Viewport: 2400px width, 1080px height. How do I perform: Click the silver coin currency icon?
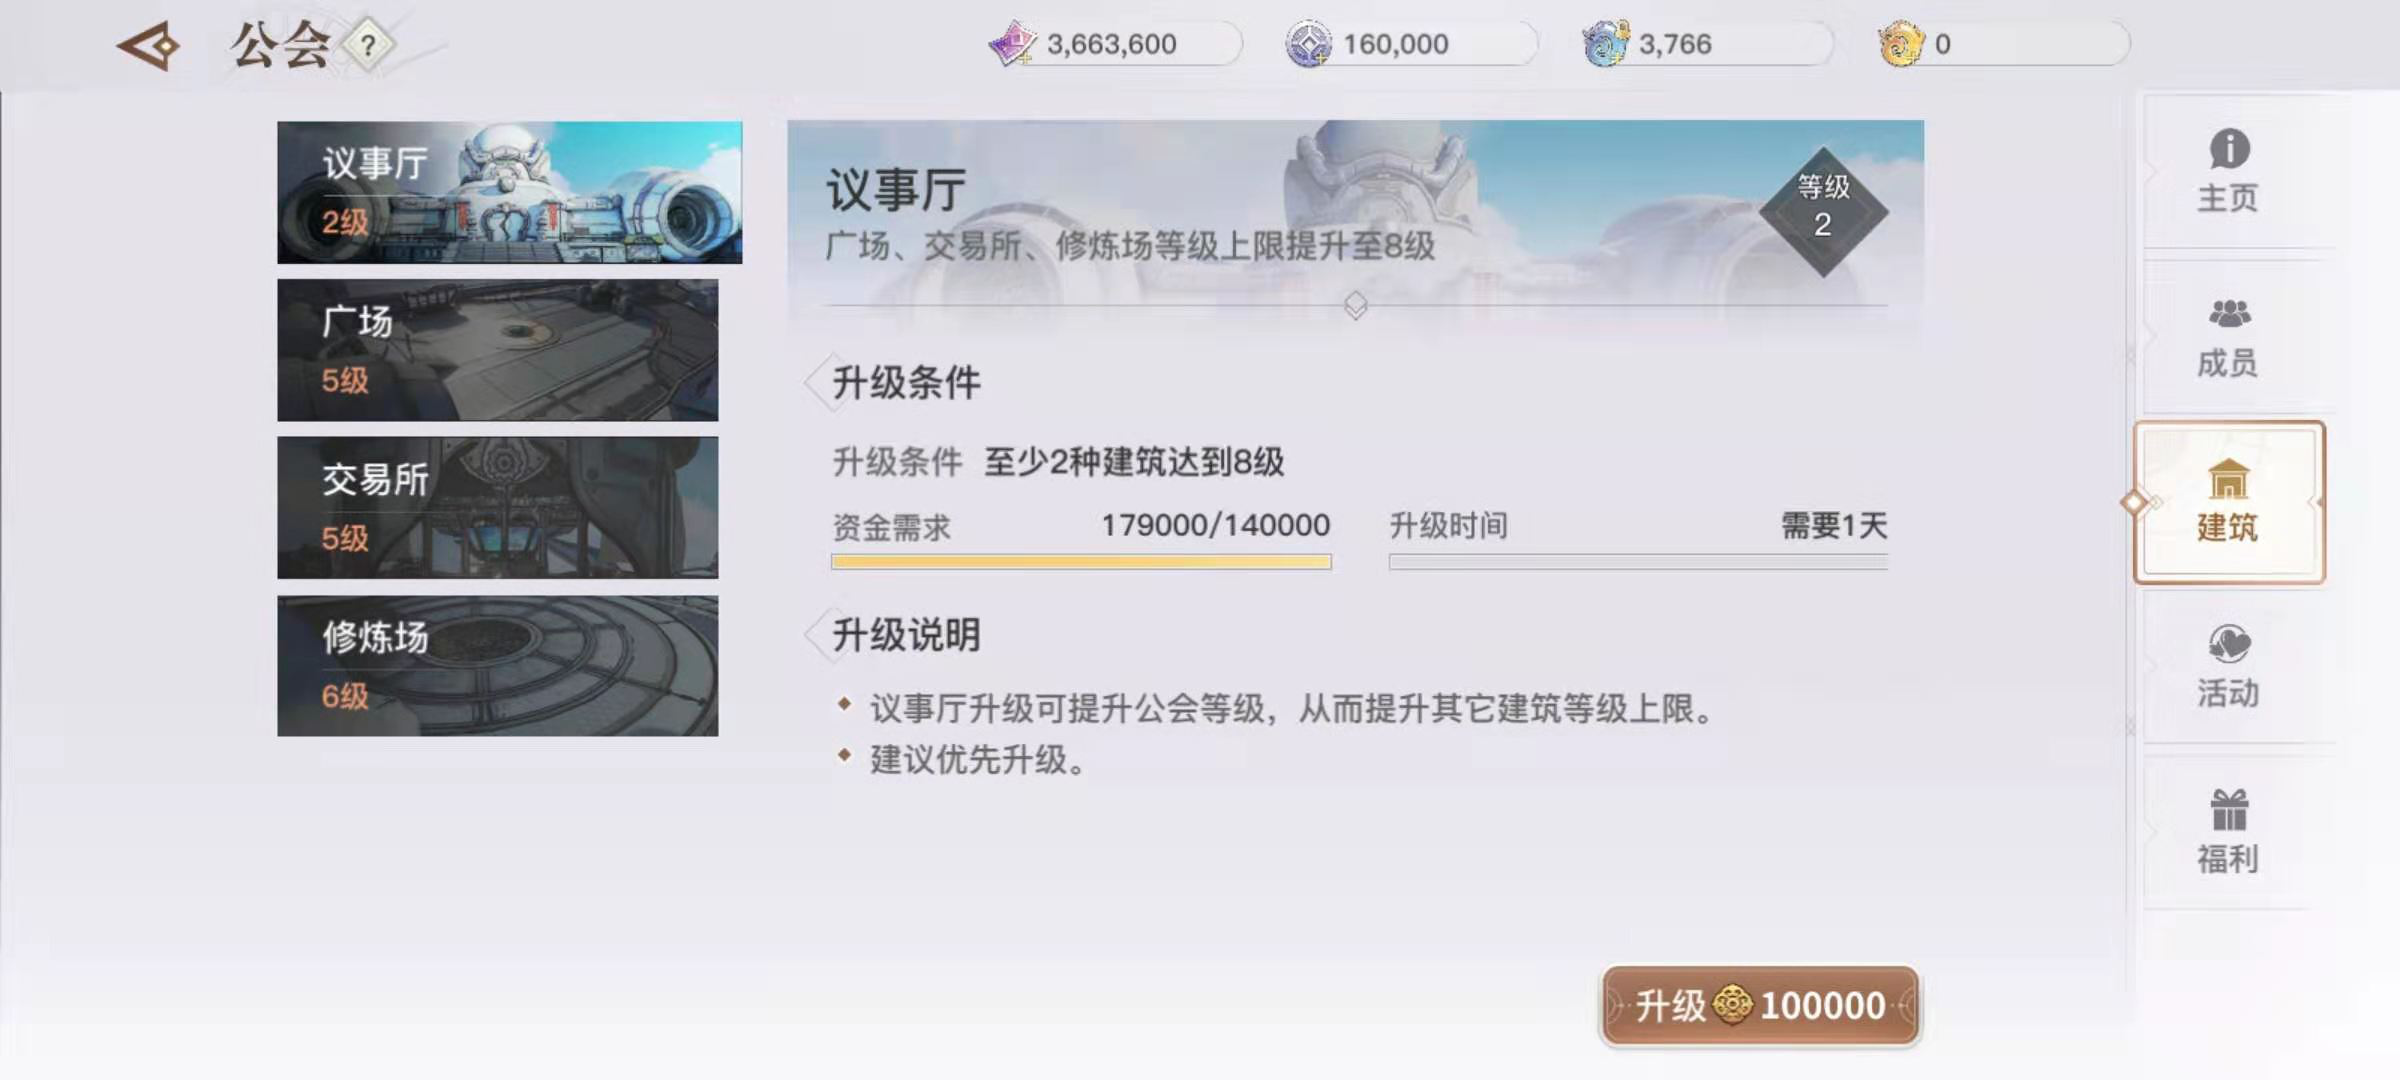click(x=1308, y=44)
